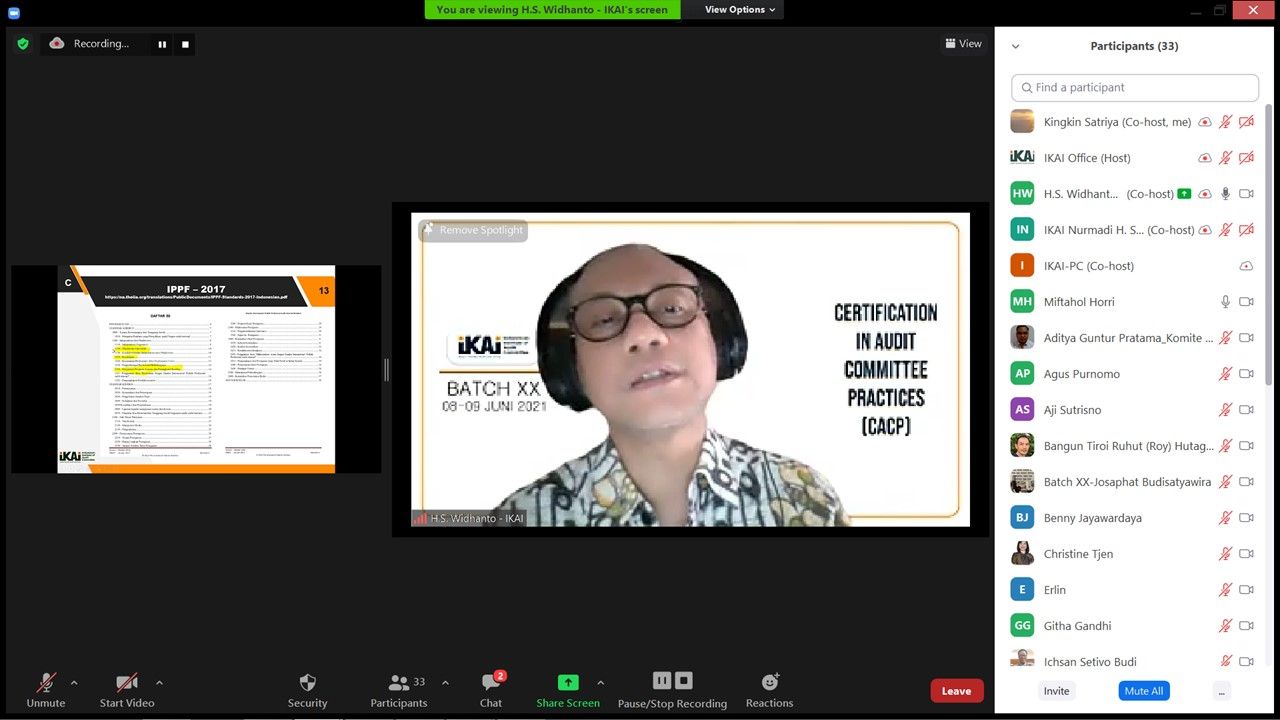Screen dimensions: 1280x720
Task: Click IKAI Office's recording indicator icon
Action: click(x=1205, y=158)
